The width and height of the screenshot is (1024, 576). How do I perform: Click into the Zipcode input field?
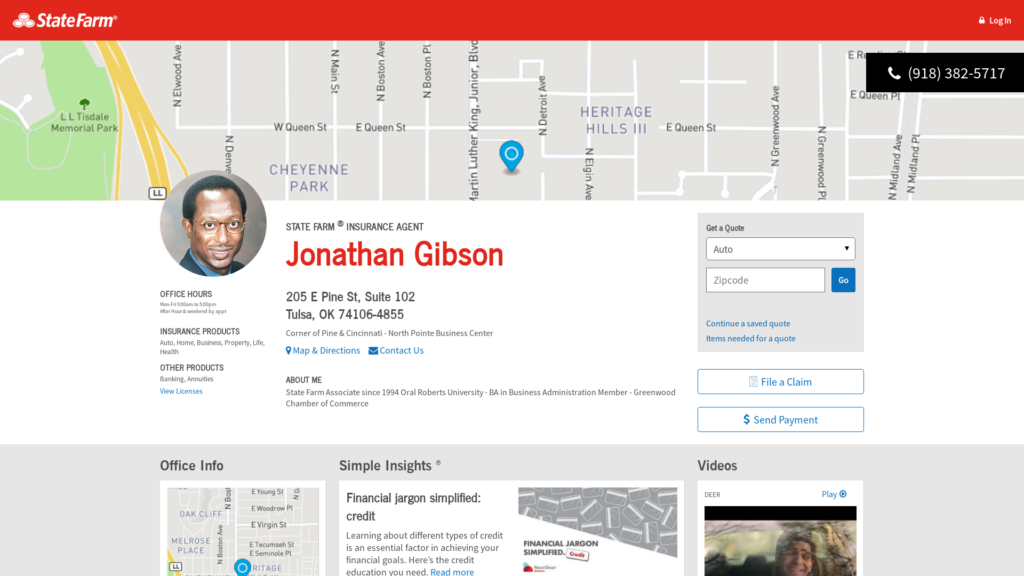(x=765, y=280)
